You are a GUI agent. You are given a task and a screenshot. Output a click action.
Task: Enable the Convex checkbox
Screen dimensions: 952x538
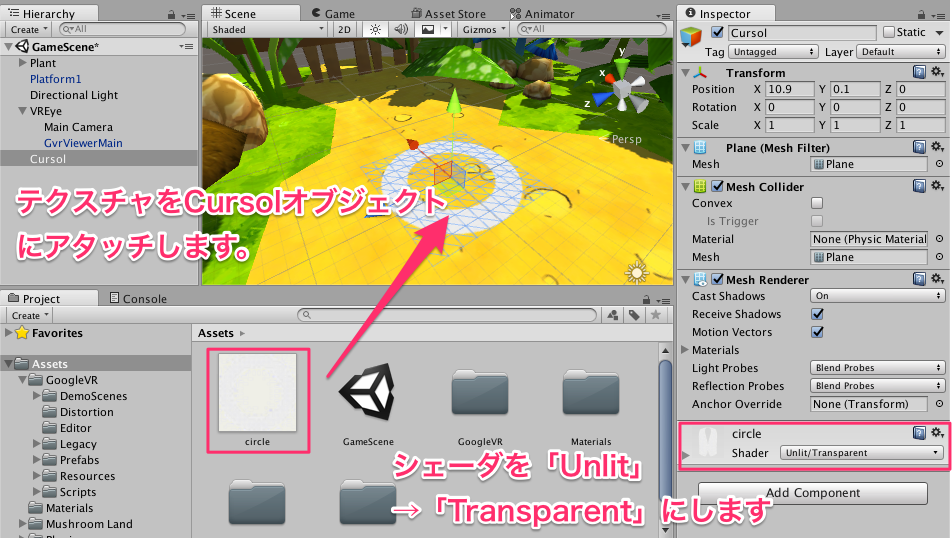817,203
